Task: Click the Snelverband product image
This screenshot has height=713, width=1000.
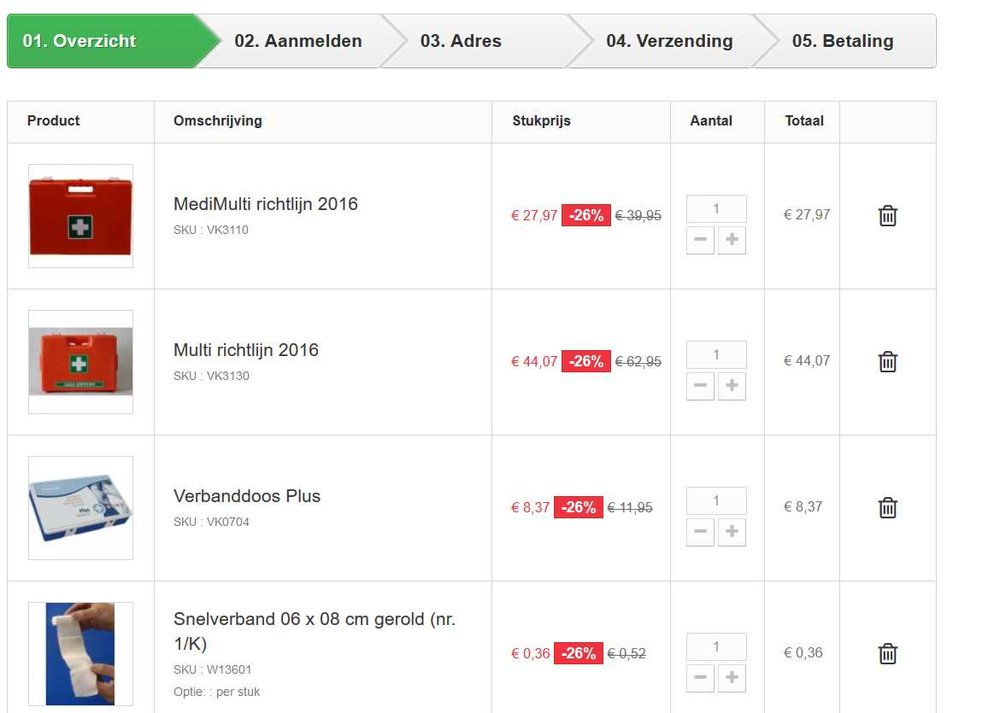Action: point(80,652)
